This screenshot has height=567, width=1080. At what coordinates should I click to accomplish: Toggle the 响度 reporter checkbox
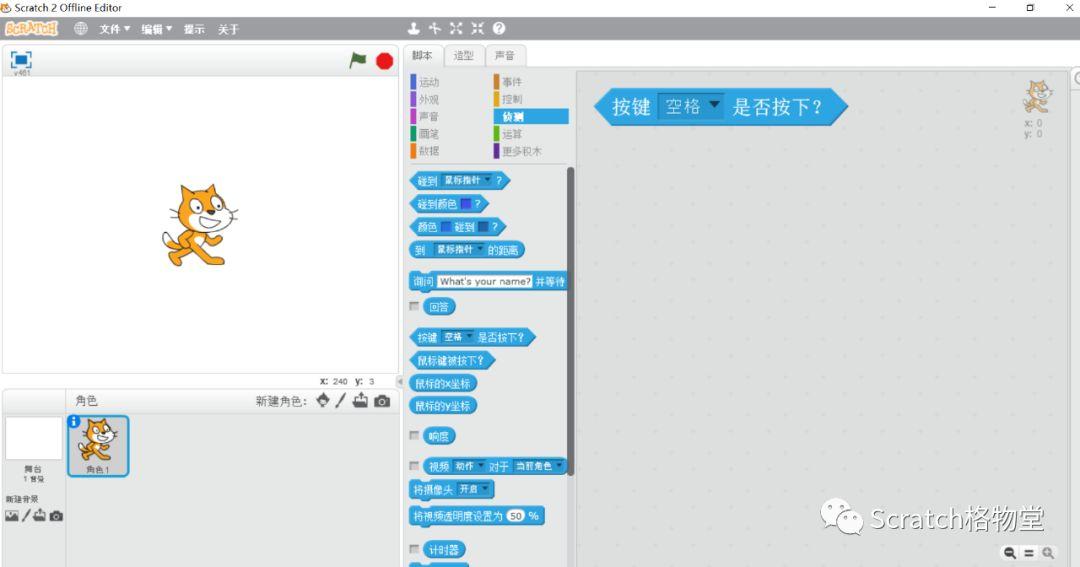click(414, 435)
